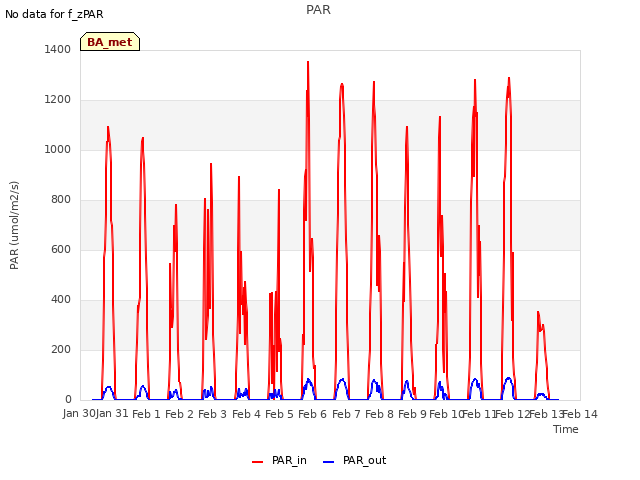Click the Feb 9 x-axis label

412,414
